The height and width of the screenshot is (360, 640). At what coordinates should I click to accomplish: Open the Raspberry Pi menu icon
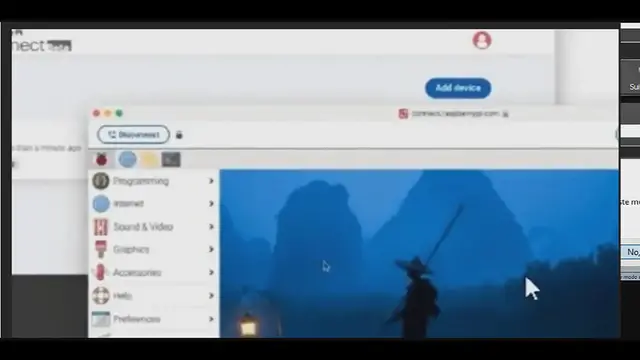[x=102, y=160]
